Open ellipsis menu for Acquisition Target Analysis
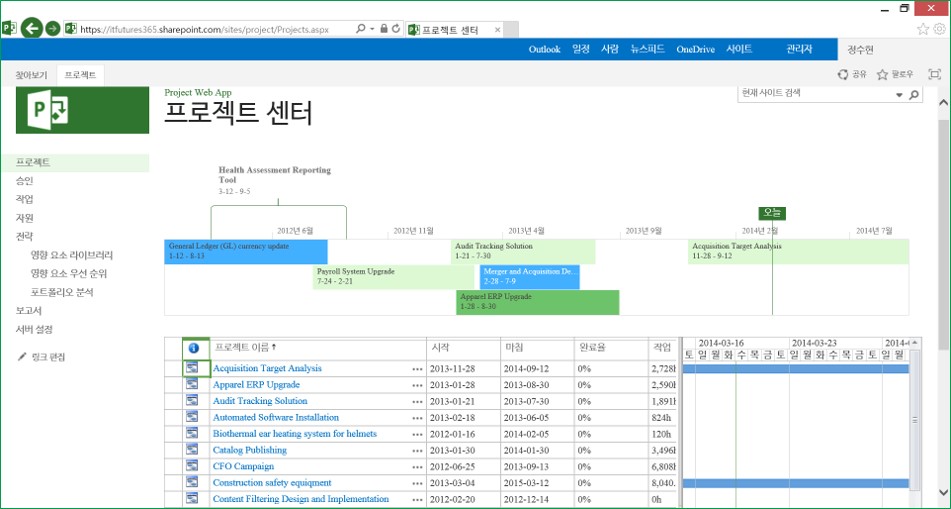The image size is (951, 509). pos(417,369)
